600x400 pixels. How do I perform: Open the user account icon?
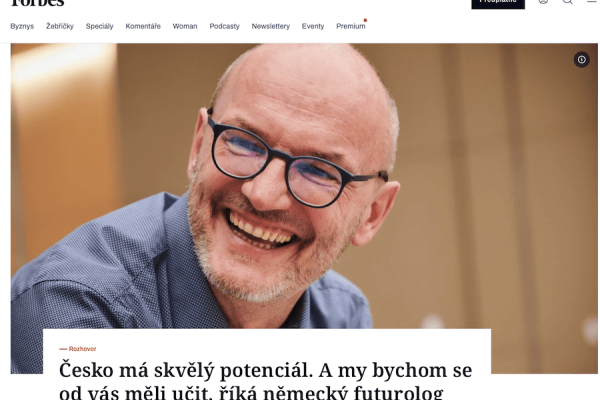click(x=543, y=2)
